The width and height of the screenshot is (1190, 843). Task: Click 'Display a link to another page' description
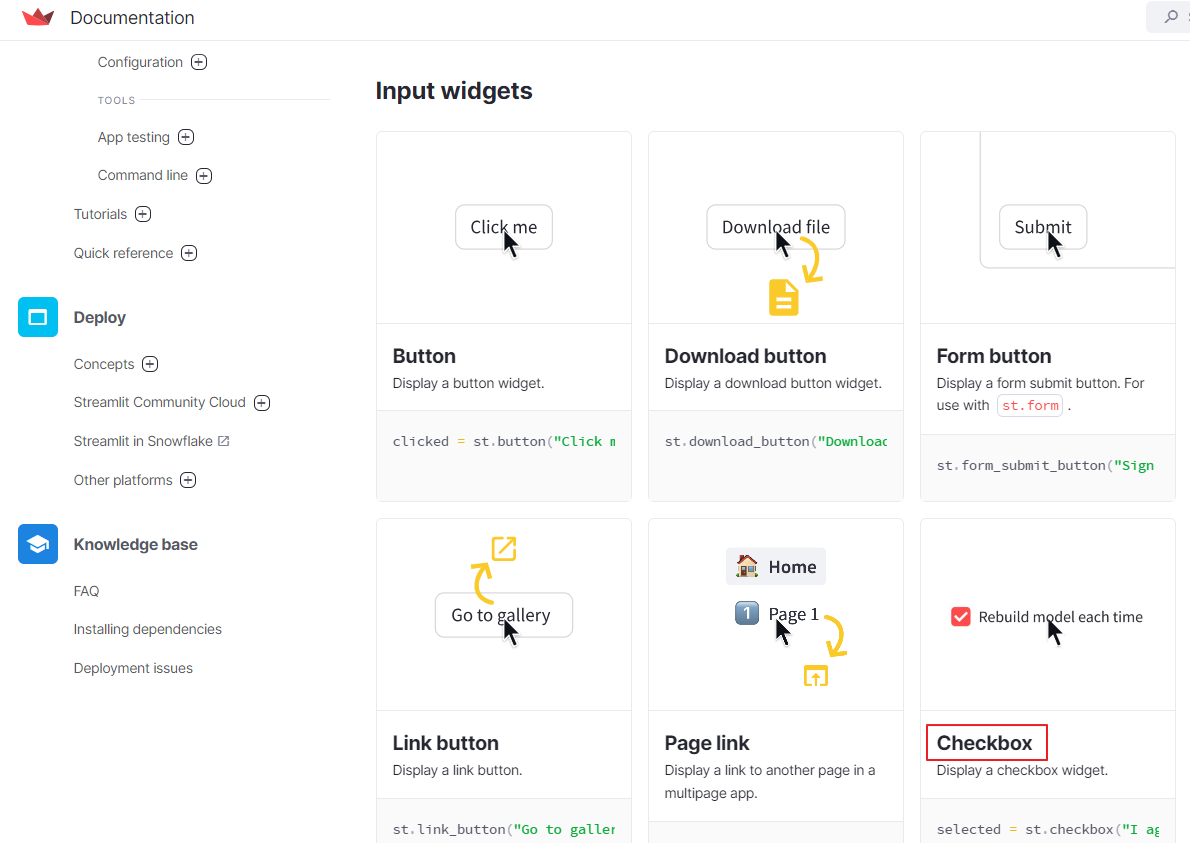tap(770, 782)
